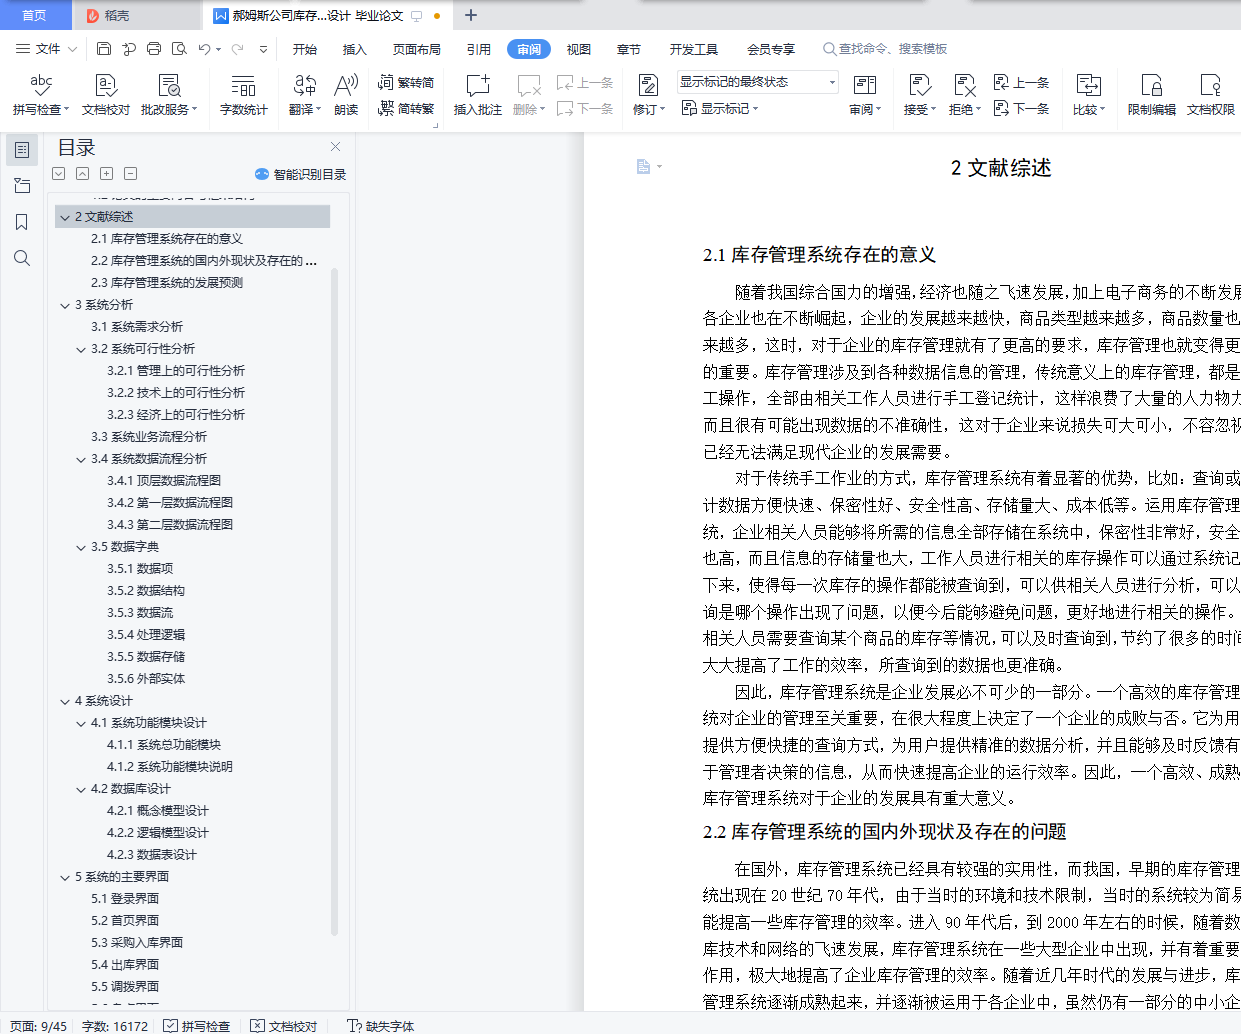Image resolution: width=1241 pixels, height=1034 pixels.
Task: Convert text with 繁转简
Action: [x=406, y=82]
